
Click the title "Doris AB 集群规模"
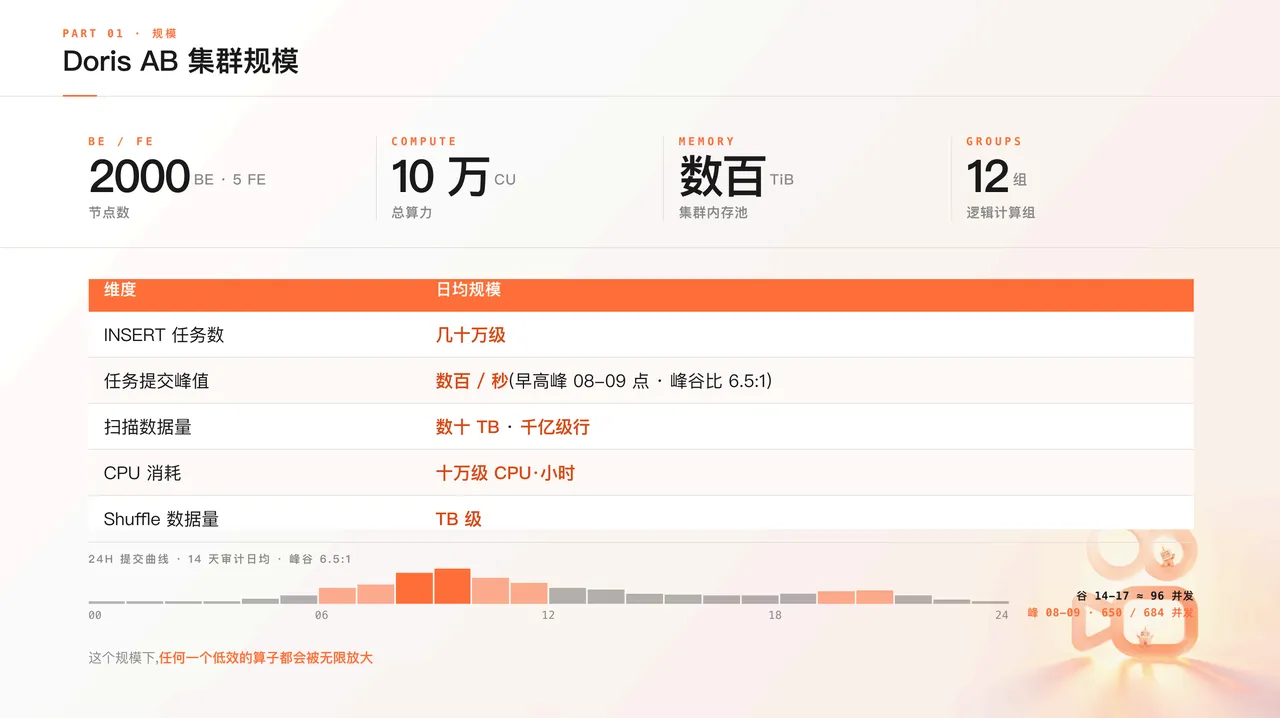point(181,61)
